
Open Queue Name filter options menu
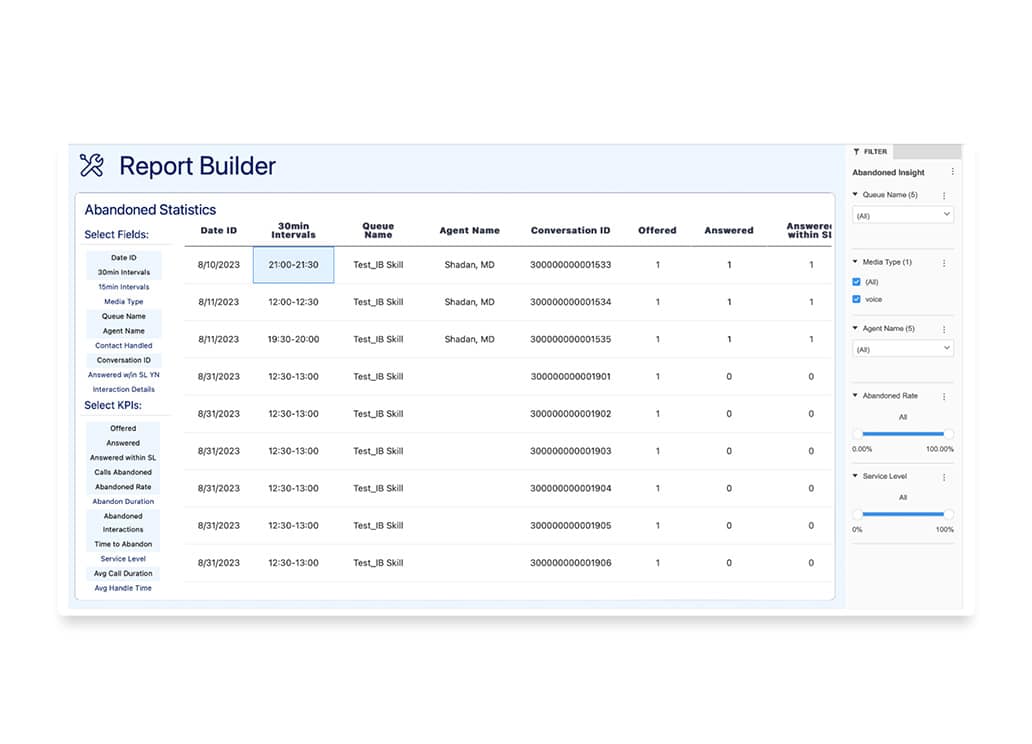point(944,196)
